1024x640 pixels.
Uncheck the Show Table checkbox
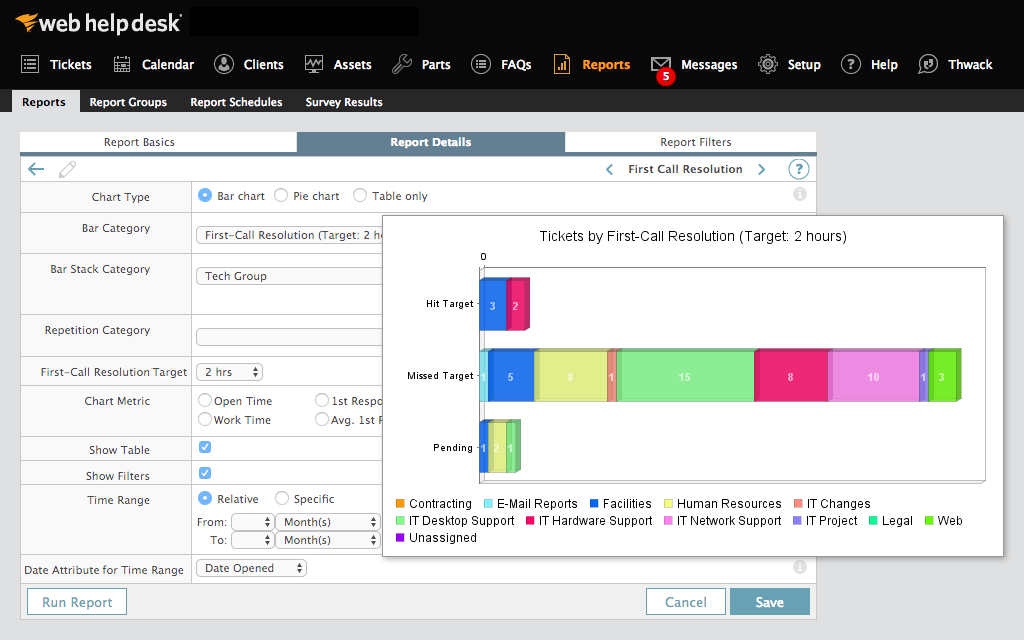coord(204,447)
